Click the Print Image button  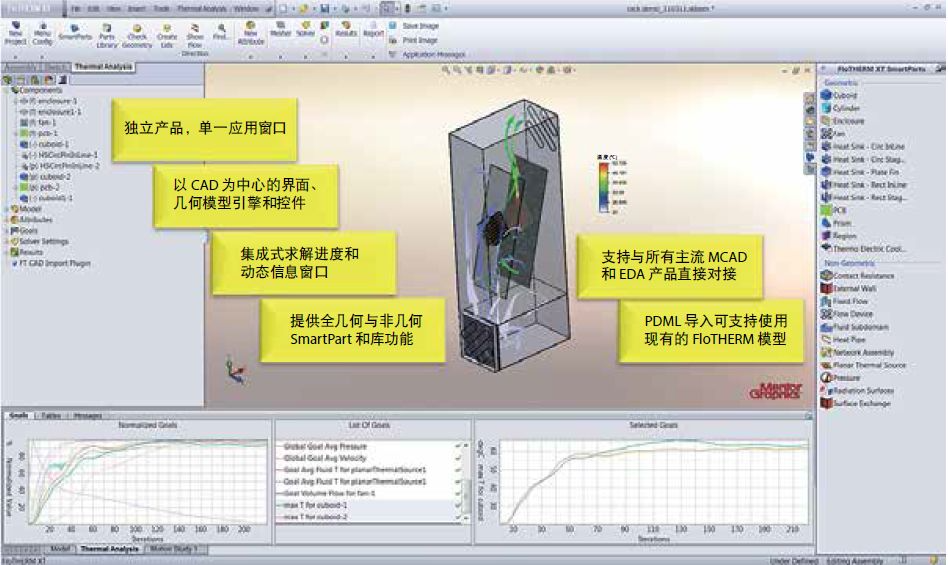point(414,40)
